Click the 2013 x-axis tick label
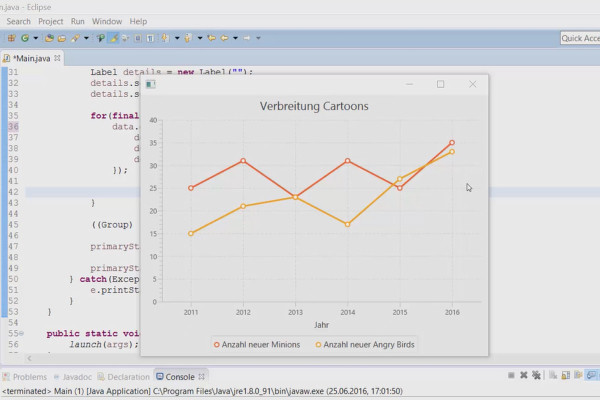600x400 pixels. pyautogui.click(x=295, y=312)
